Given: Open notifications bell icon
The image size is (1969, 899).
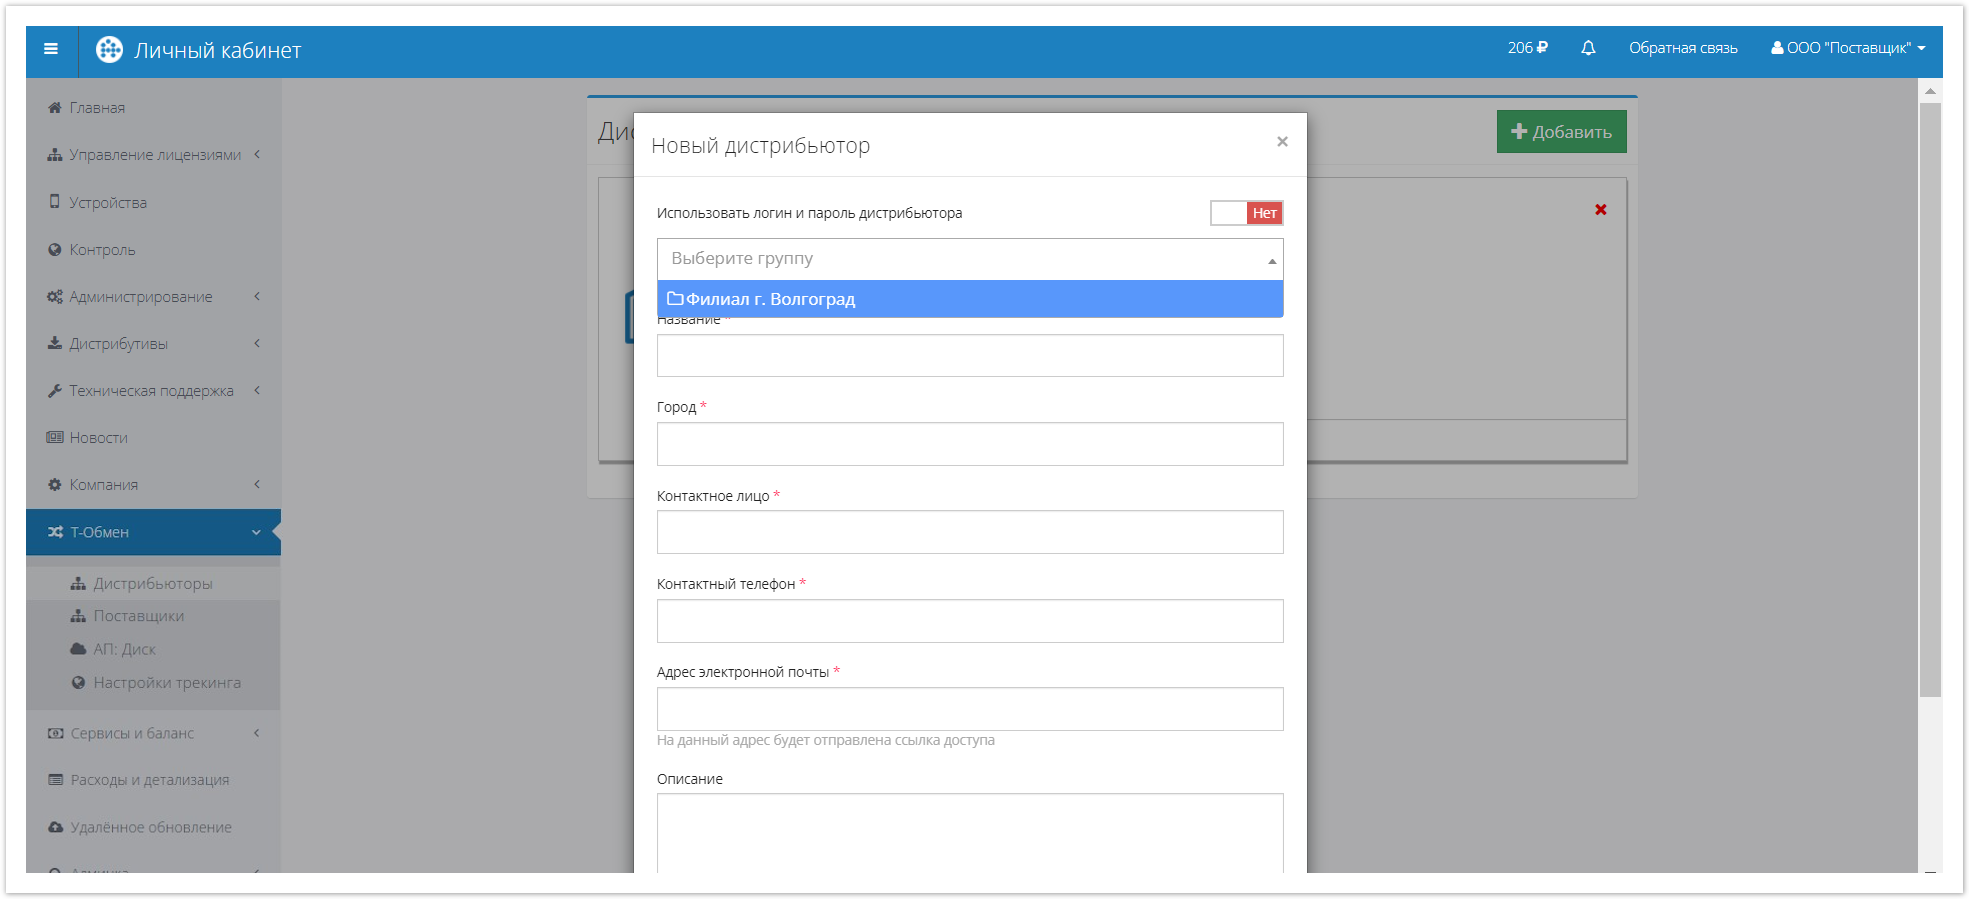Looking at the screenshot, I should (1588, 48).
